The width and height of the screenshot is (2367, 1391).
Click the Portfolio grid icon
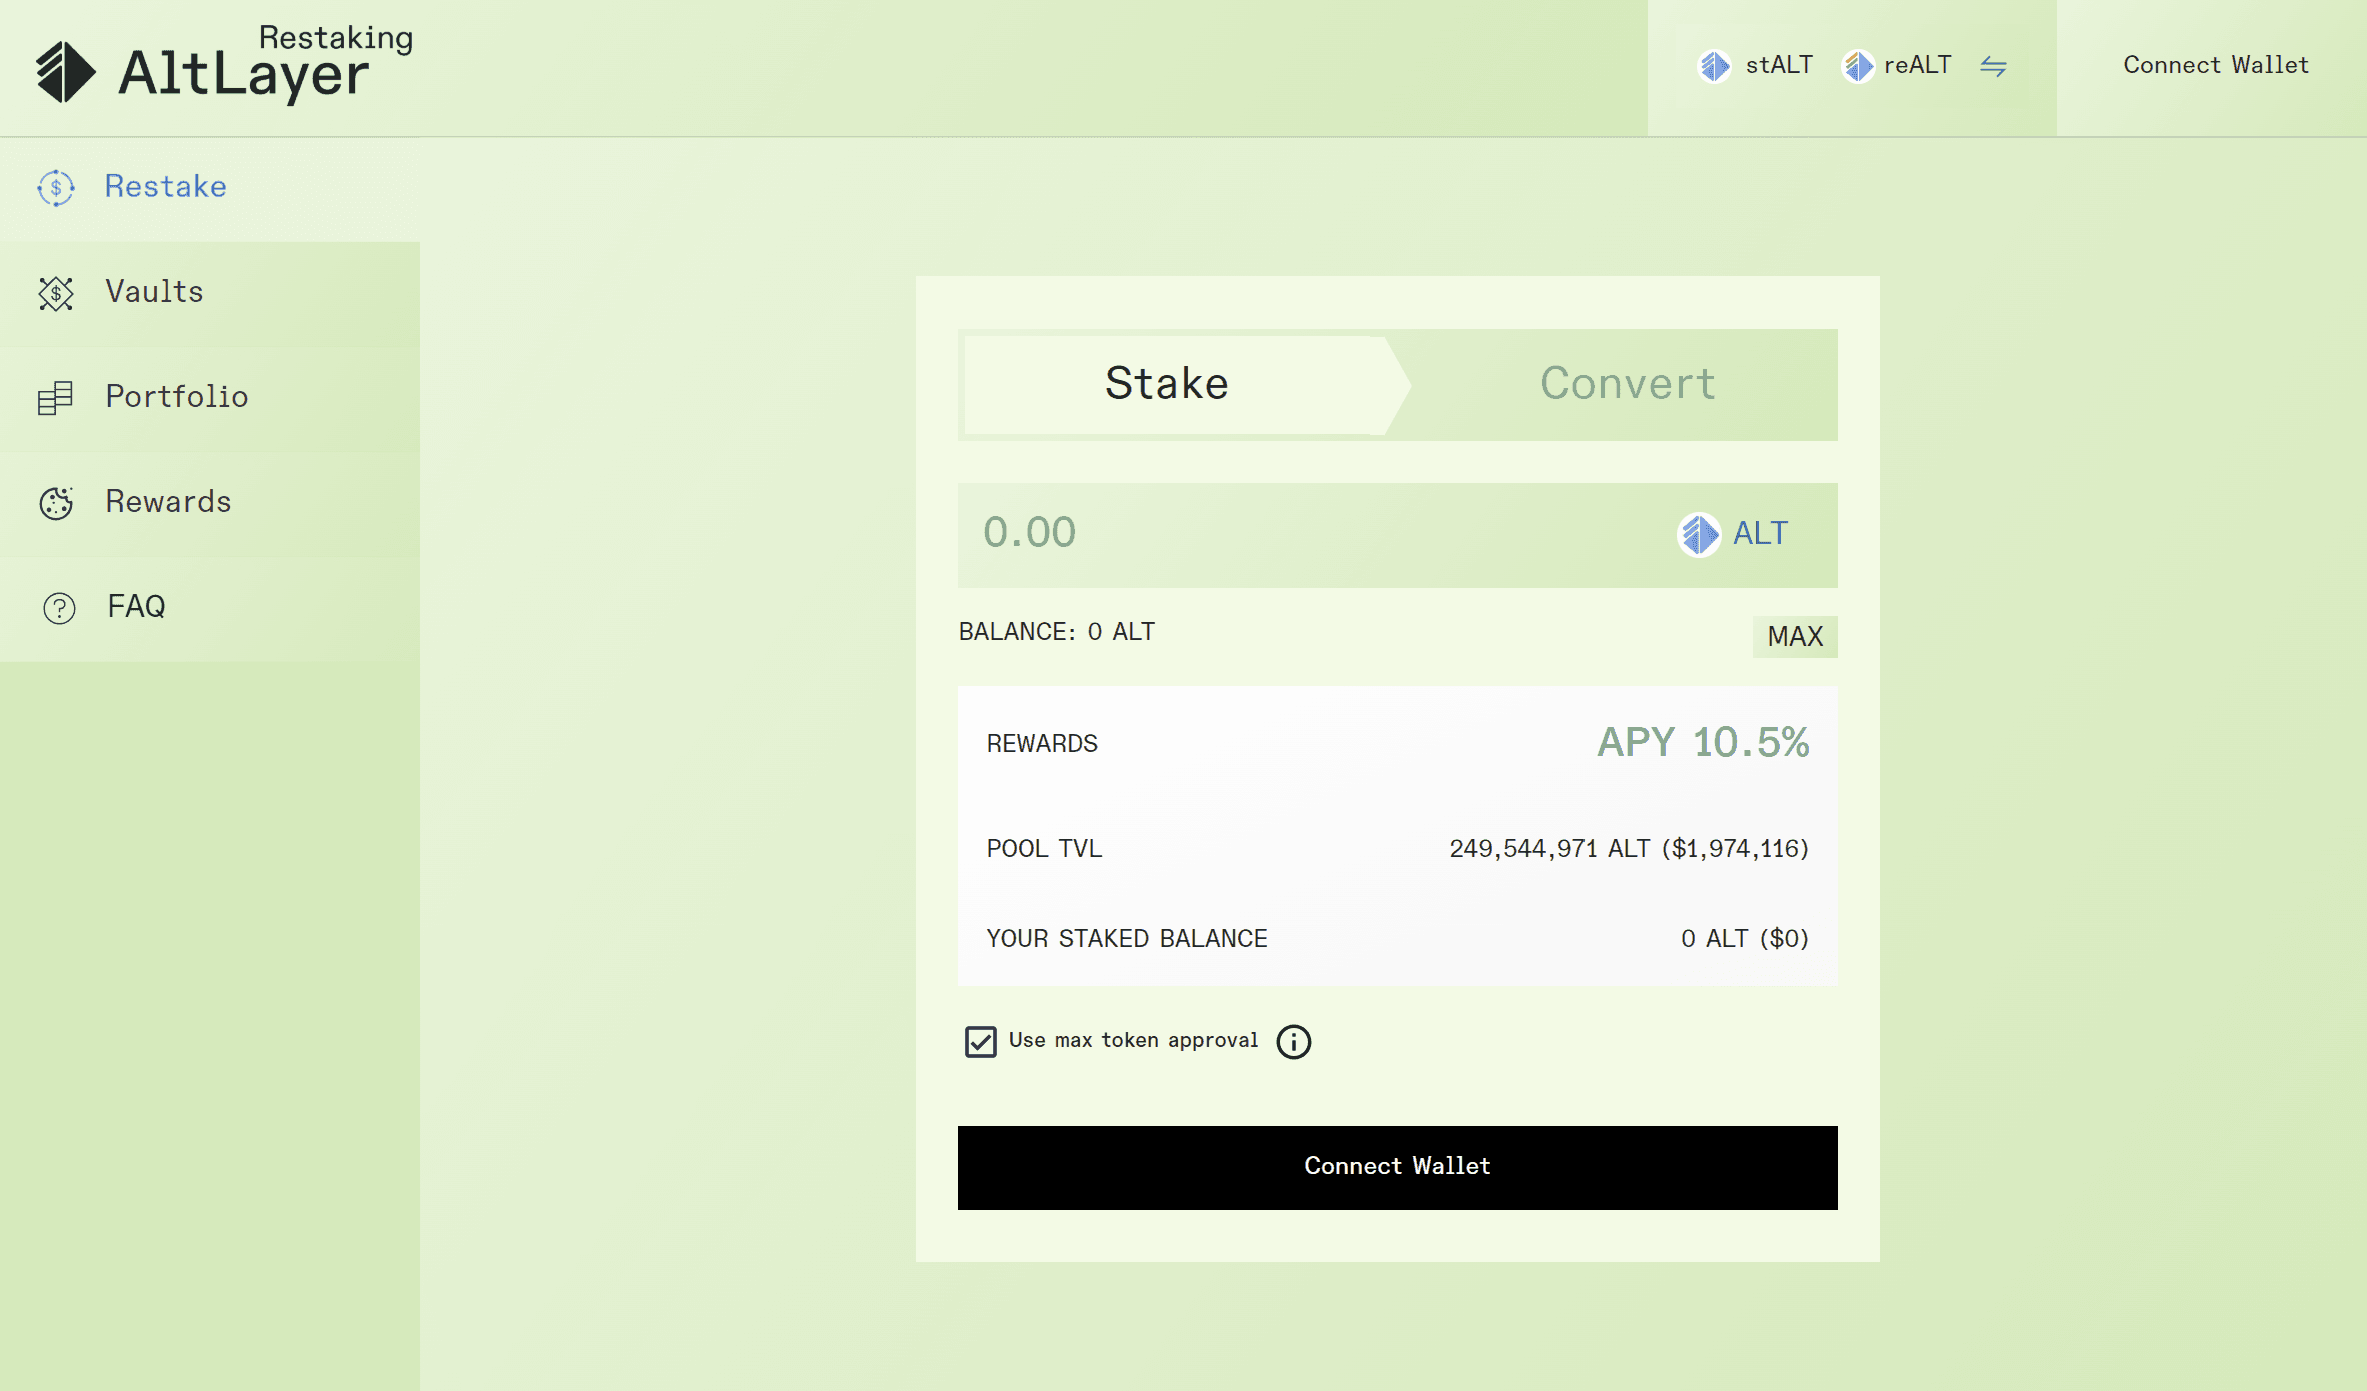[56, 398]
